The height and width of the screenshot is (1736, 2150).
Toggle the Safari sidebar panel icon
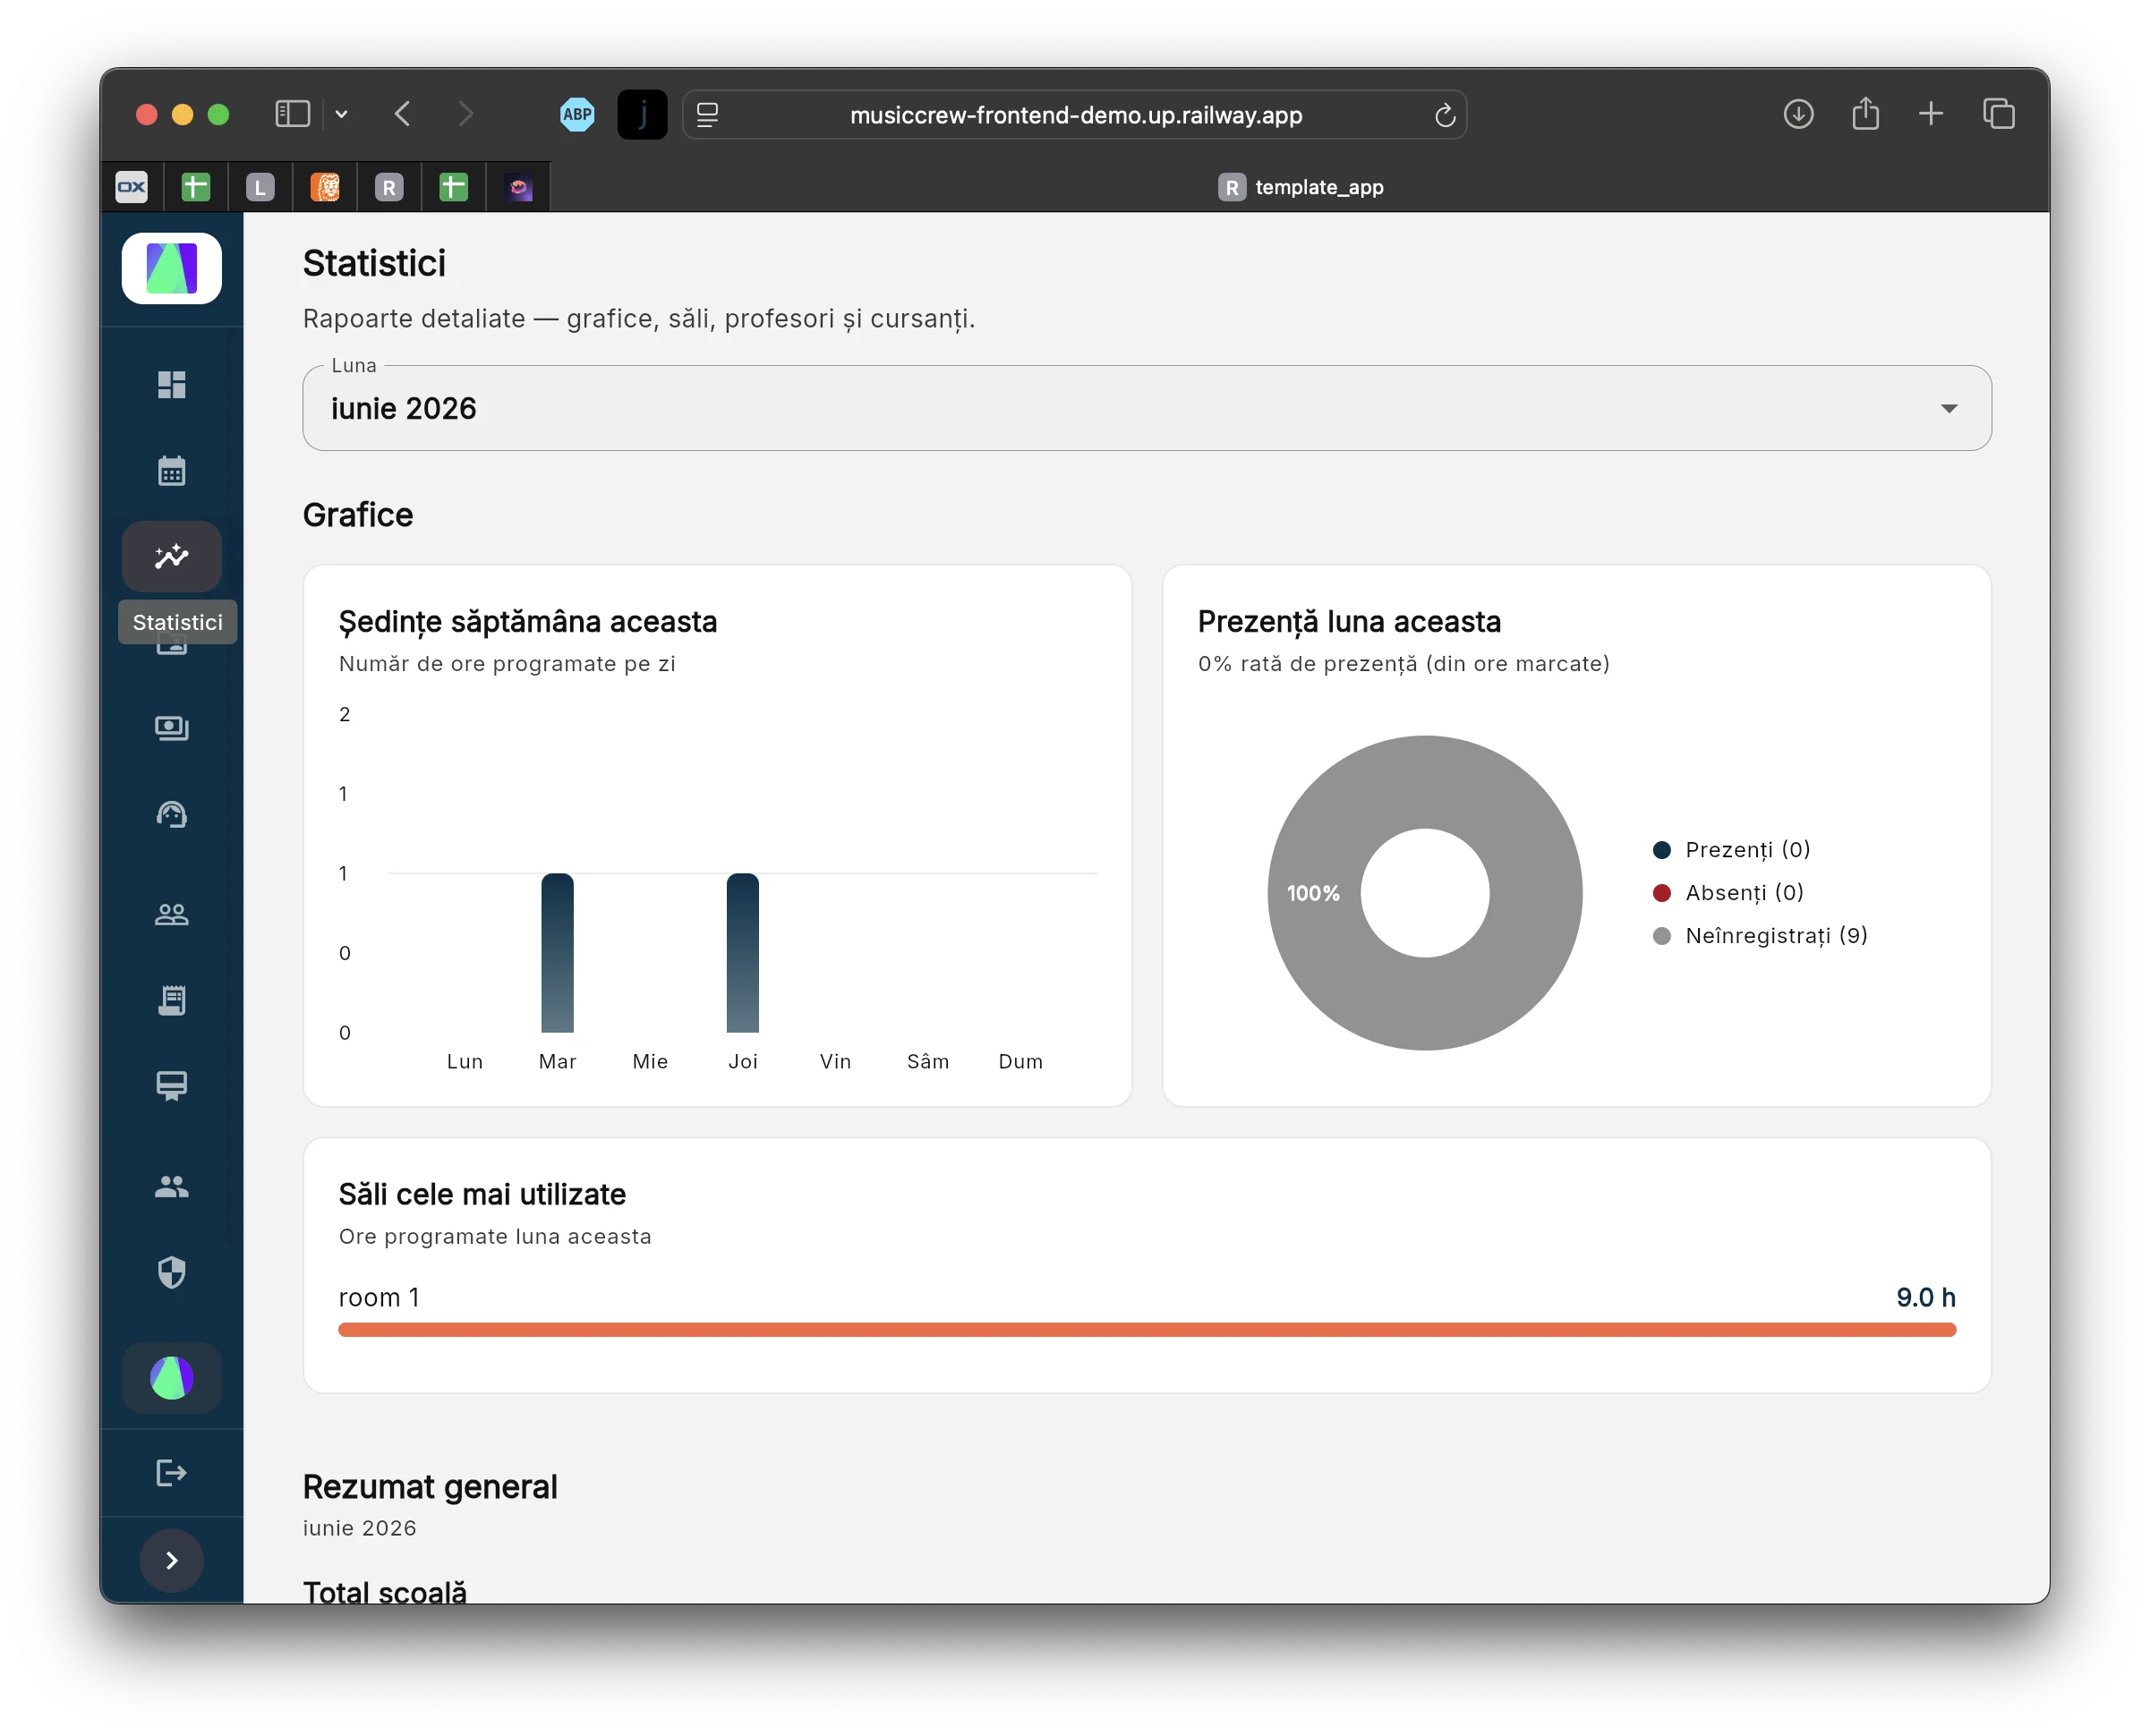click(x=293, y=114)
